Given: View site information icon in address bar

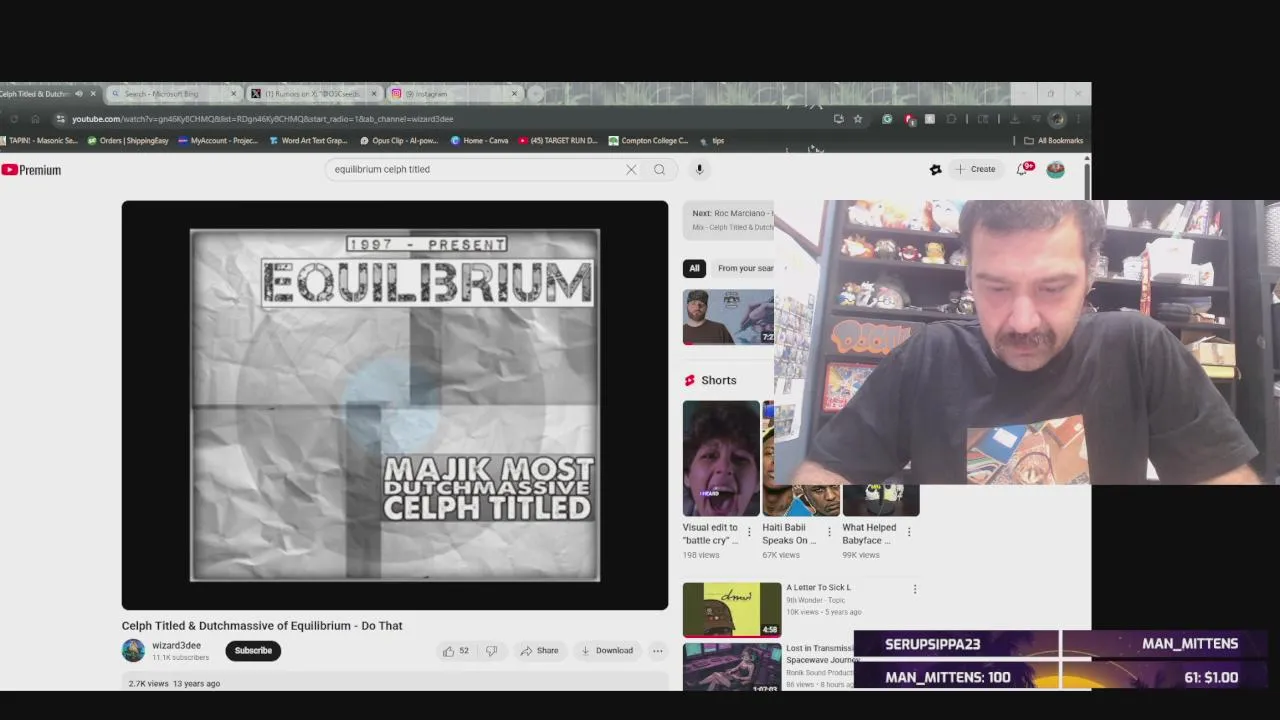Looking at the screenshot, I should 59,119.
